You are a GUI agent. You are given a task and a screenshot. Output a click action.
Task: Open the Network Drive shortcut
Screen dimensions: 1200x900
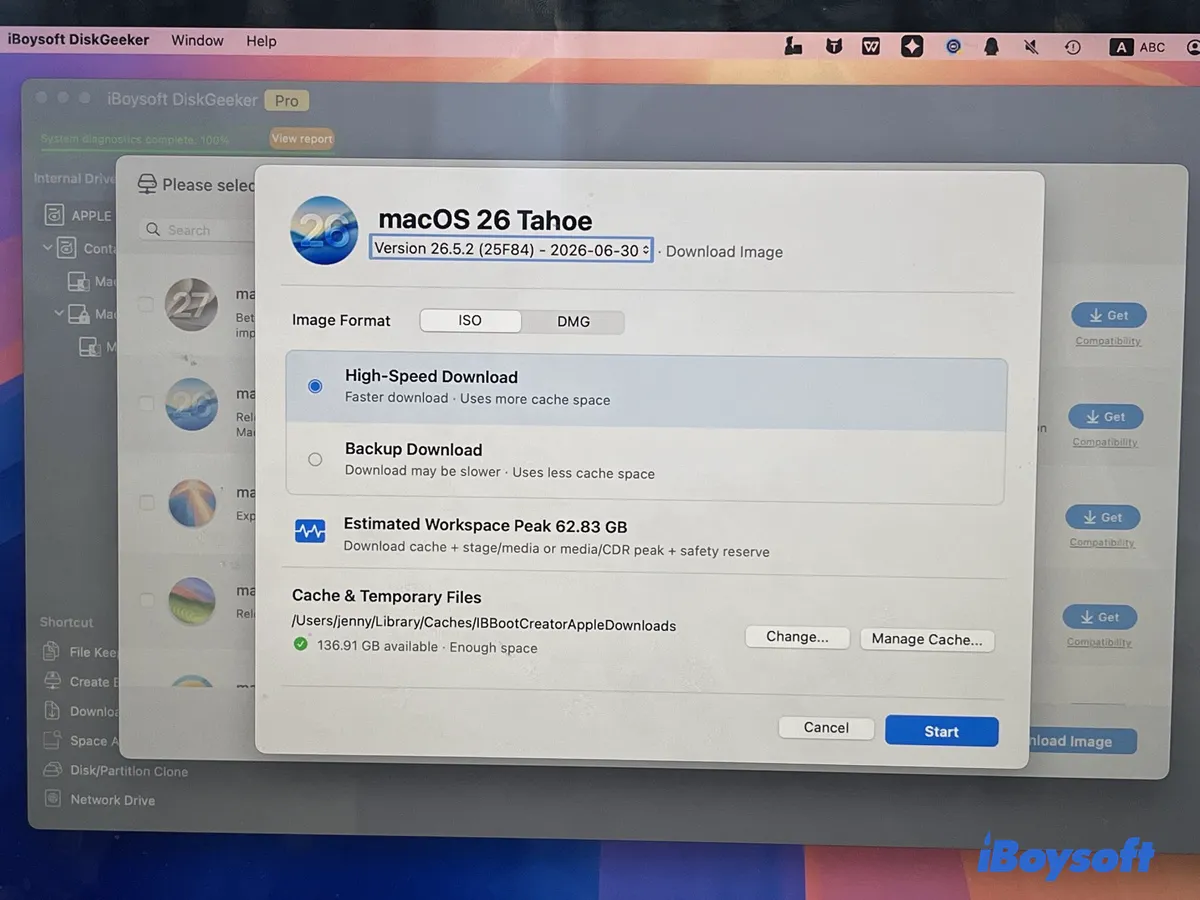(99, 800)
